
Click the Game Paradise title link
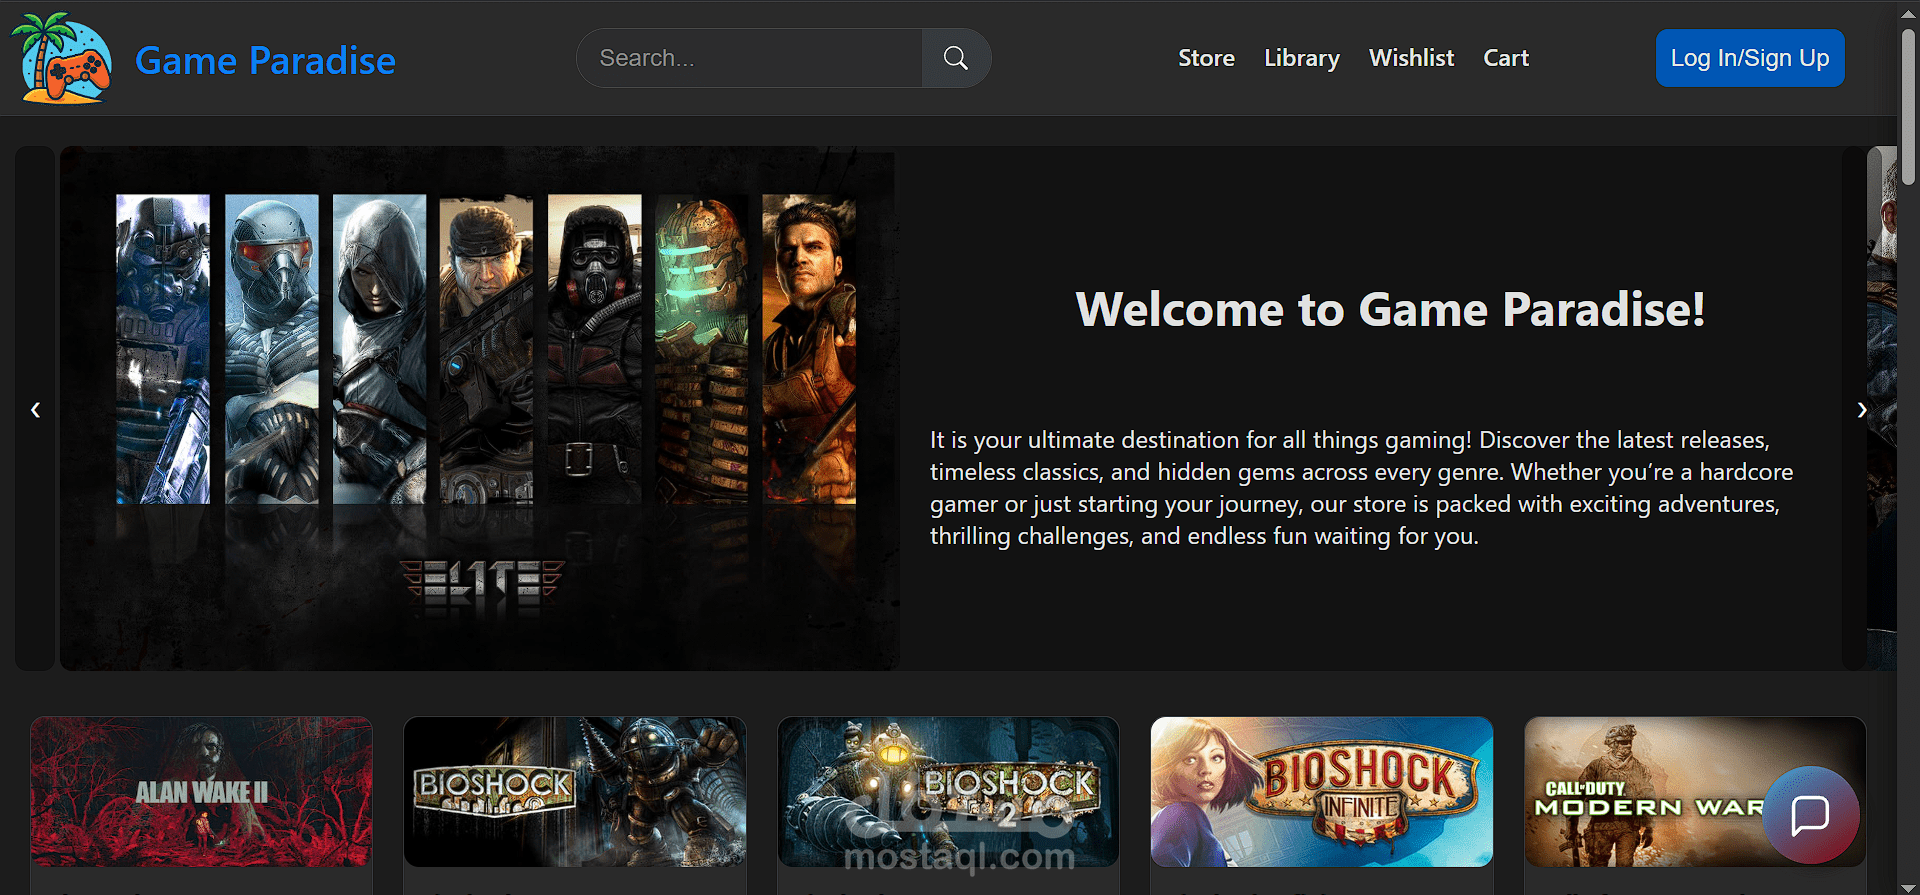tap(265, 60)
